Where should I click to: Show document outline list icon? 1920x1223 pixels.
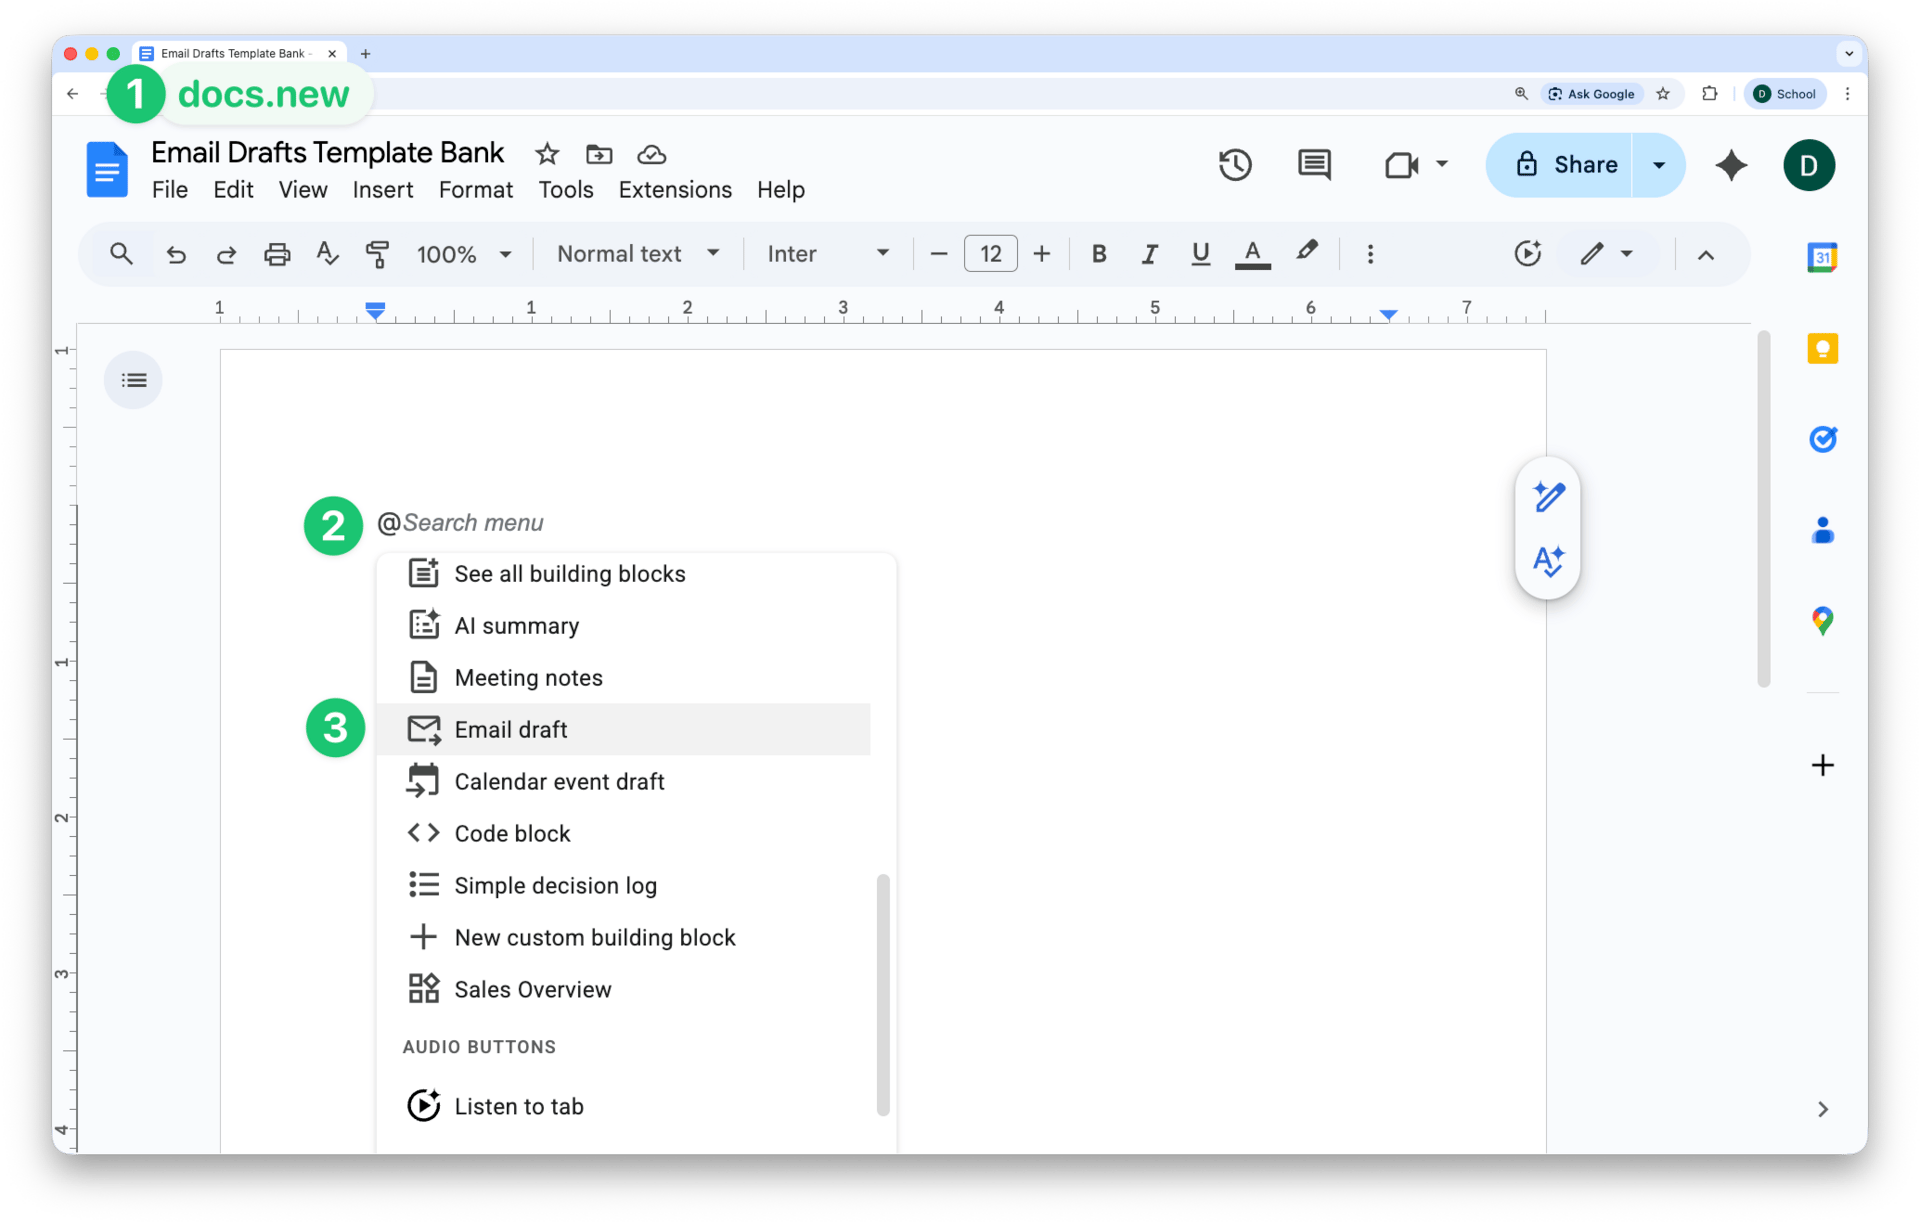[133, 380]
